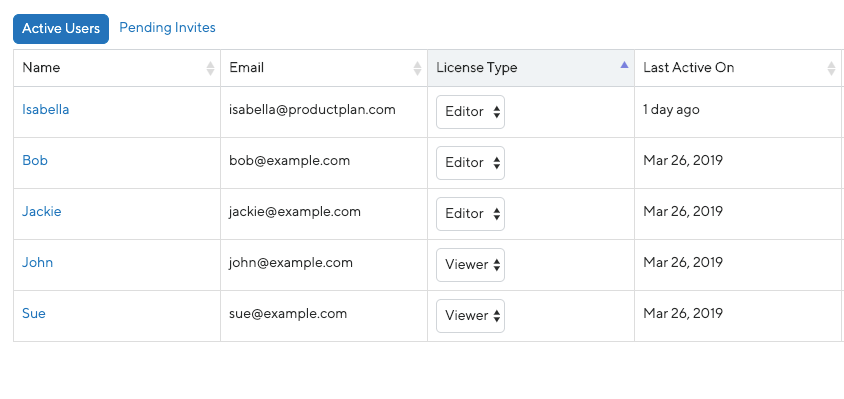The height and width of the screenshot is (399, 844).
Task: Click Sue's Mar 26, 2019 date
Action: point(683,313)
